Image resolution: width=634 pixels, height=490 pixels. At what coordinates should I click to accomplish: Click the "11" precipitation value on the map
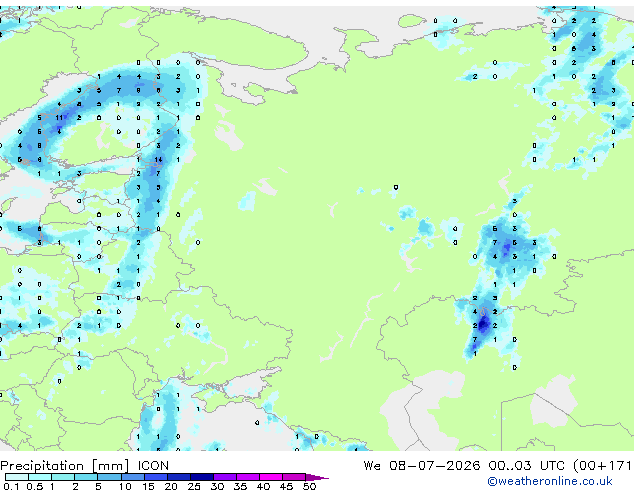pyautogui.click(x=59, y=118)
